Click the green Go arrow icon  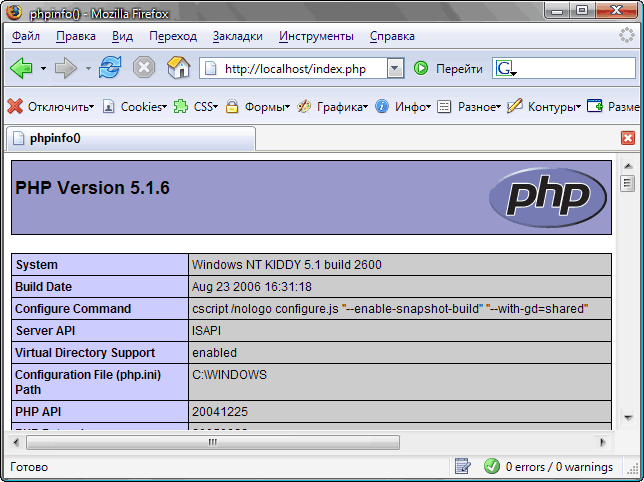pyautogui.click(x=421, y=68)
